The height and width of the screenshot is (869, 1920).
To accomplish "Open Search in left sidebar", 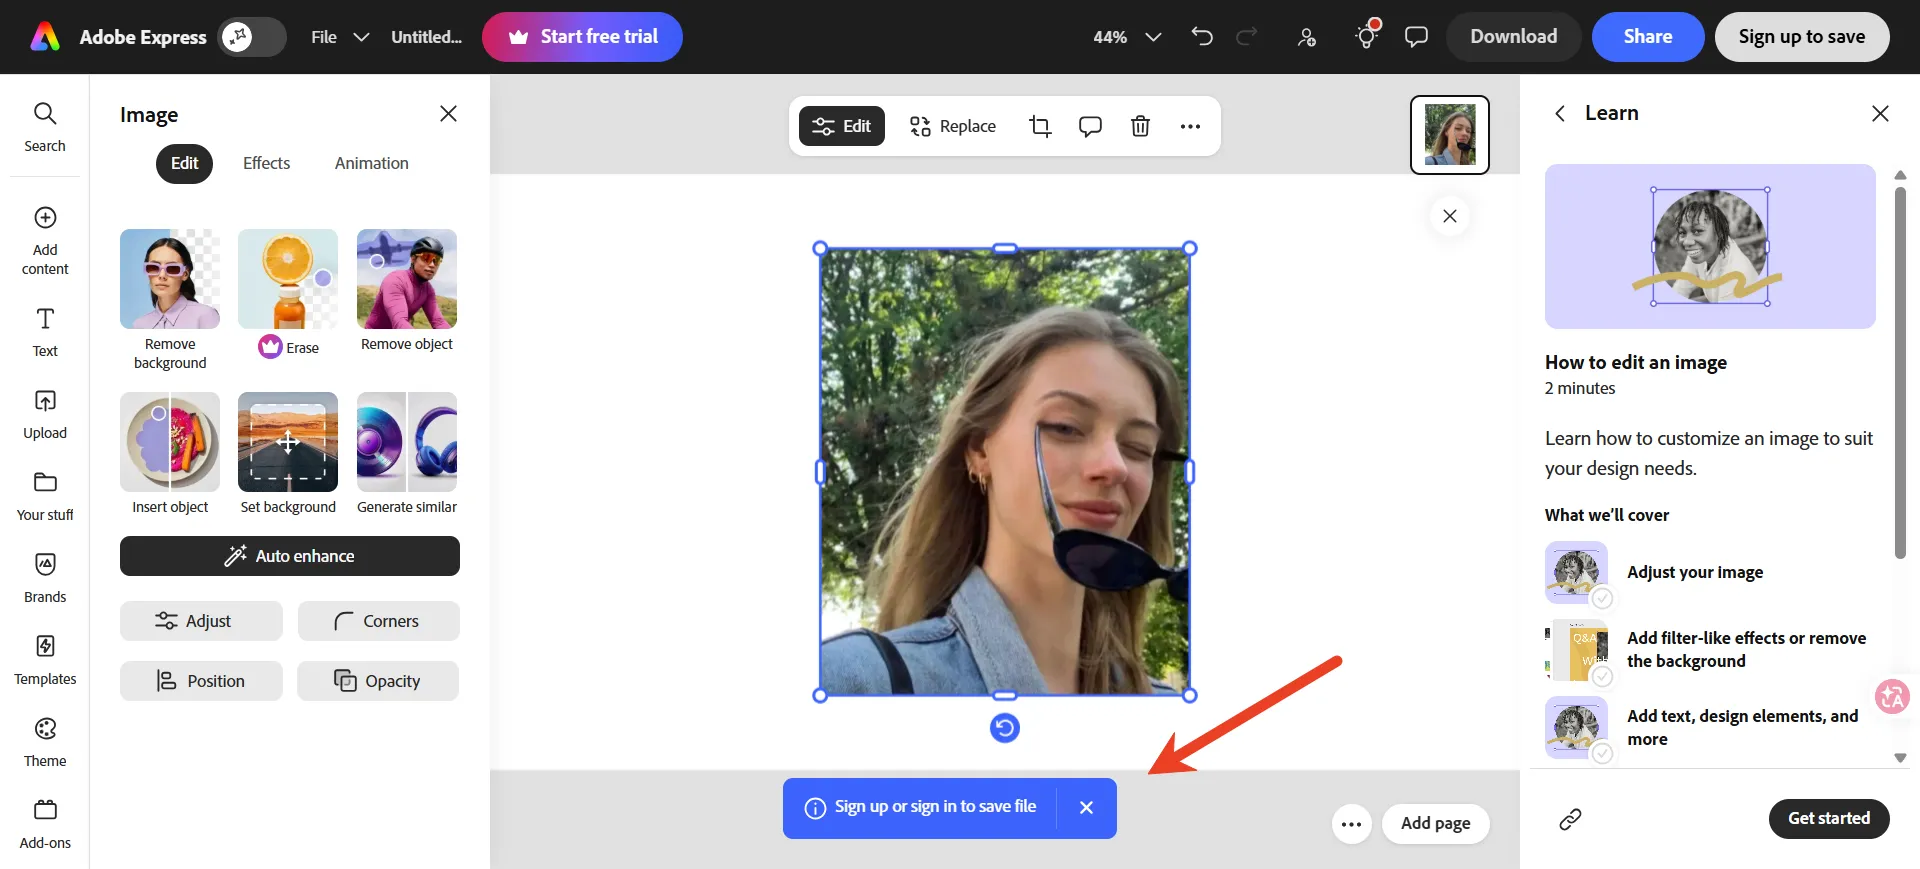I will 45,127.
